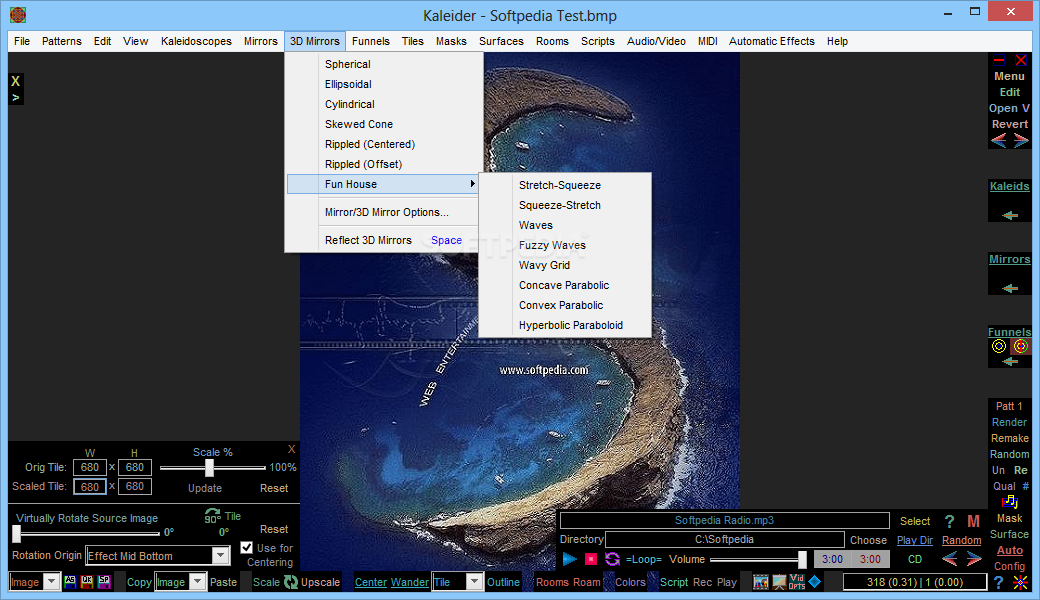
Task: Click the arrow under Funnels
Action: pos(1009,361)
